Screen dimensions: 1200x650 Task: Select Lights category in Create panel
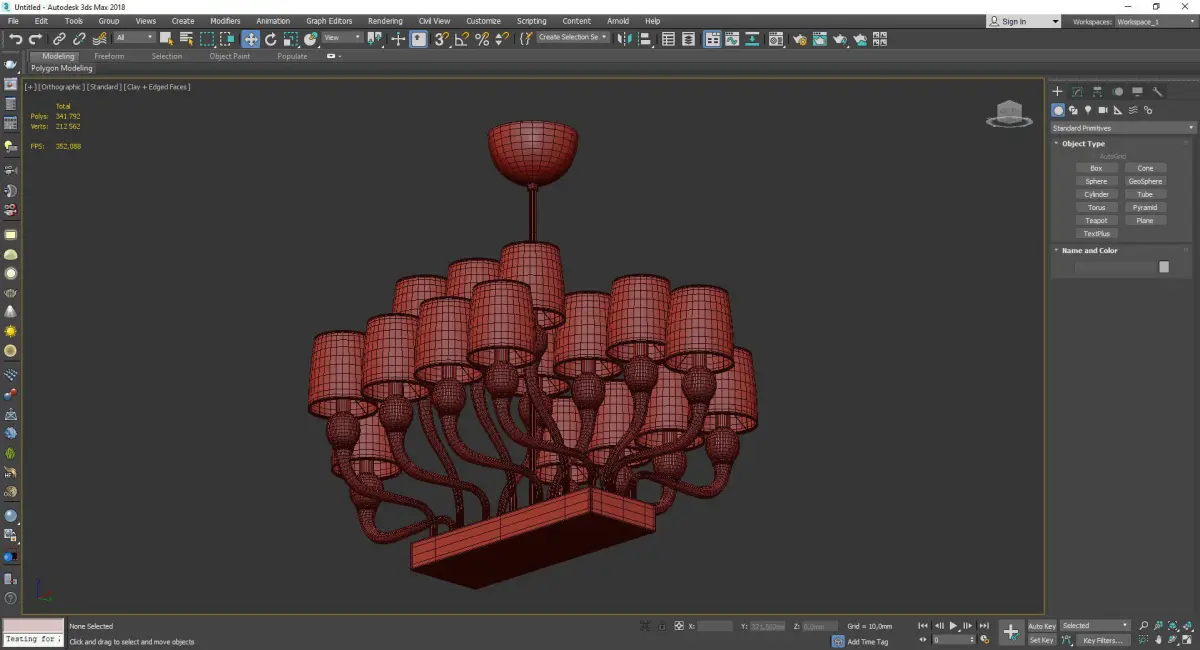[x=1088, y=110]
